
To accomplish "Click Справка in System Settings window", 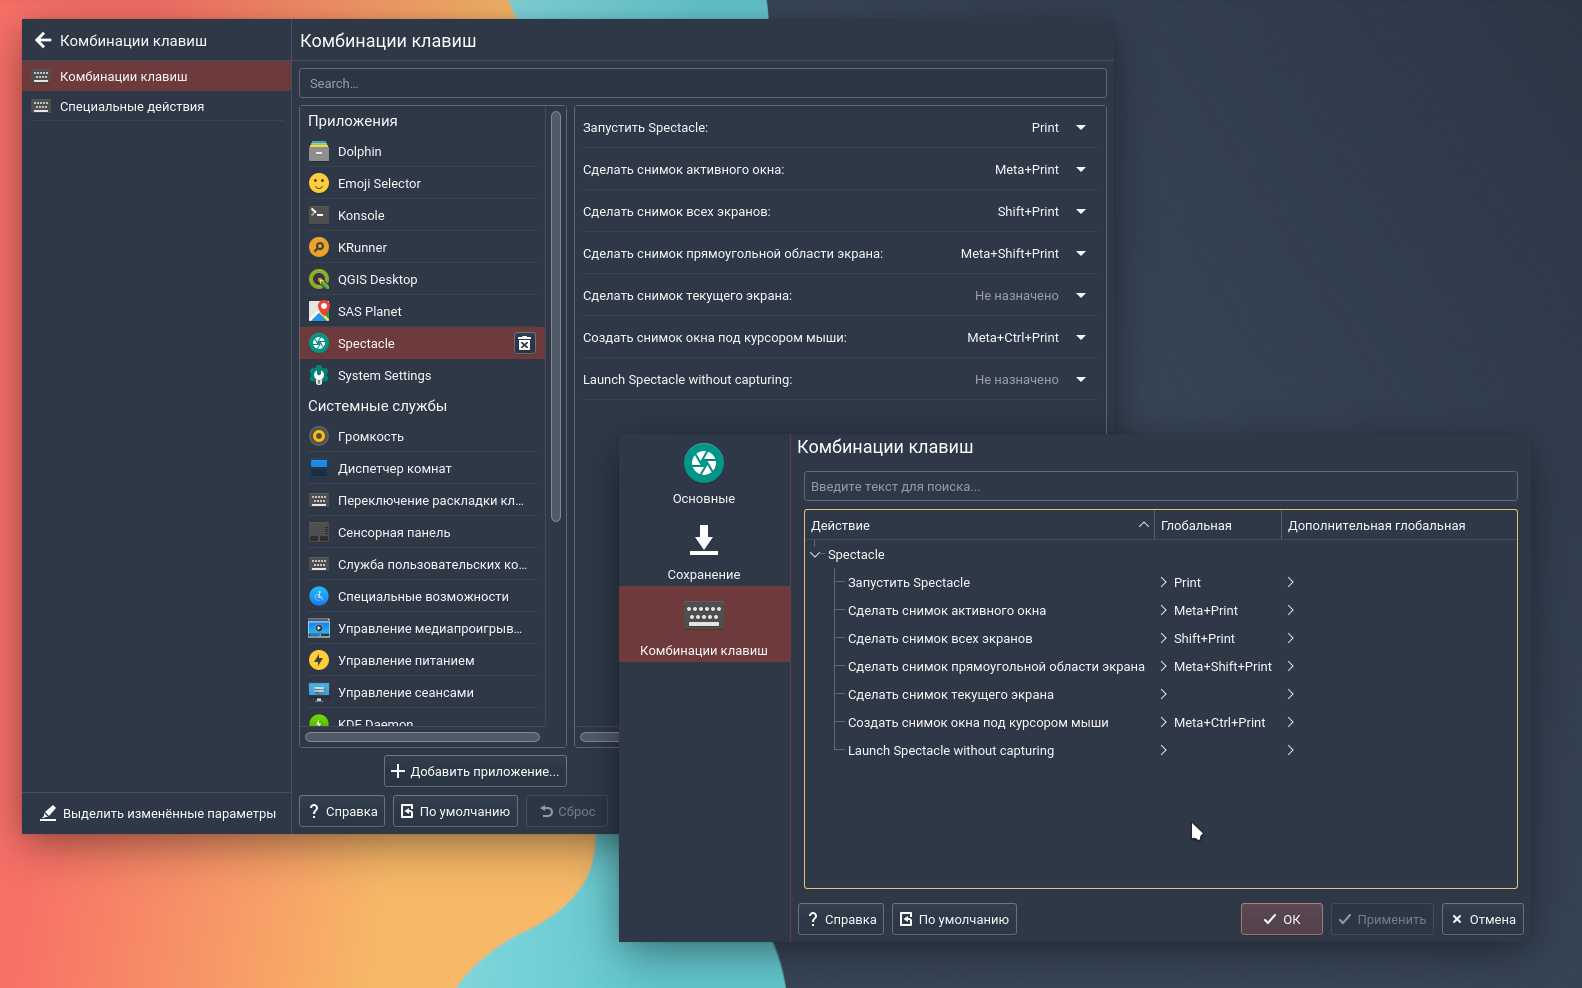I will click(x=342, y=811).
